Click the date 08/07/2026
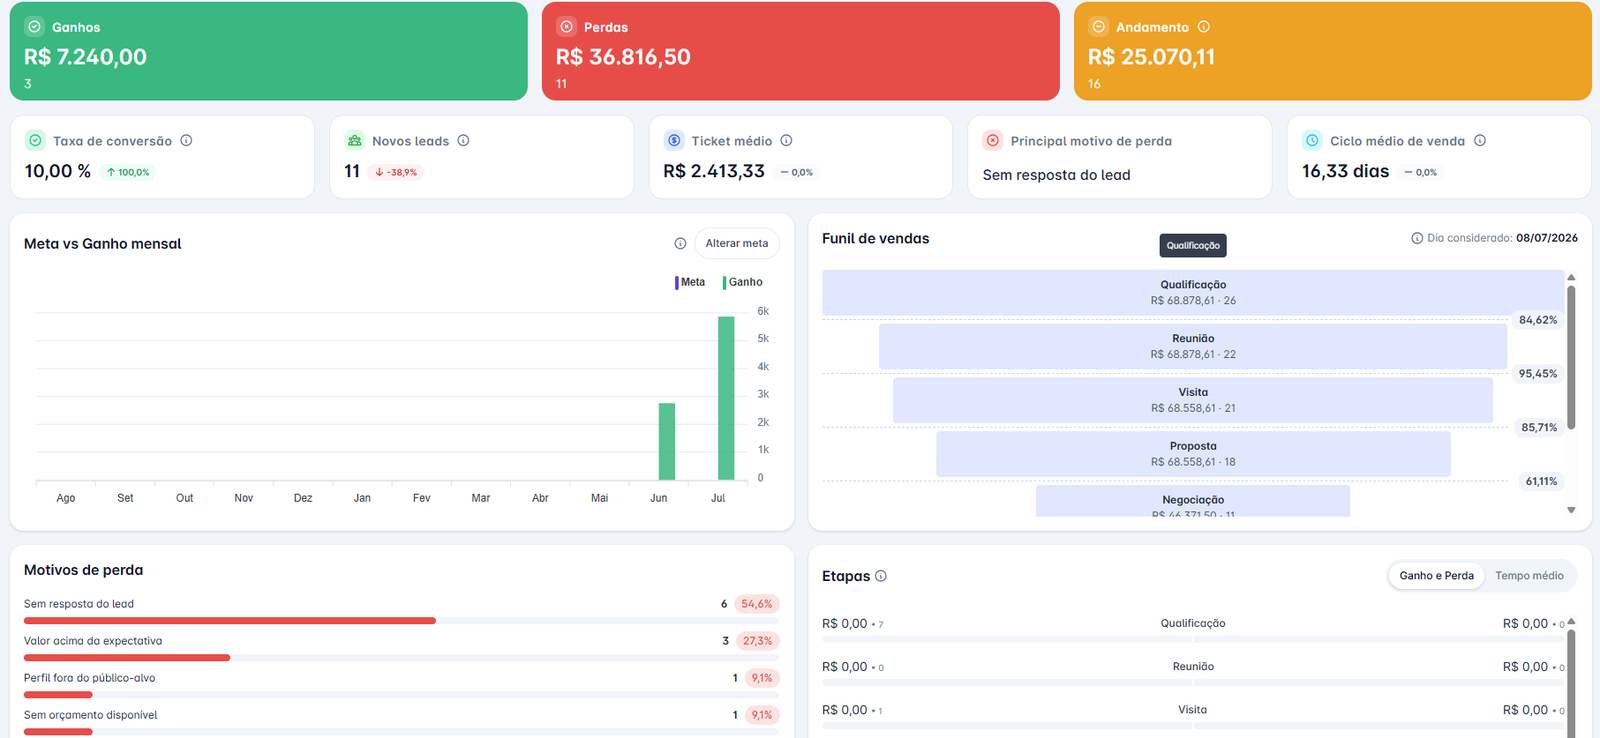Viewport: 1600px width, 738px height. click(1547, 238)
